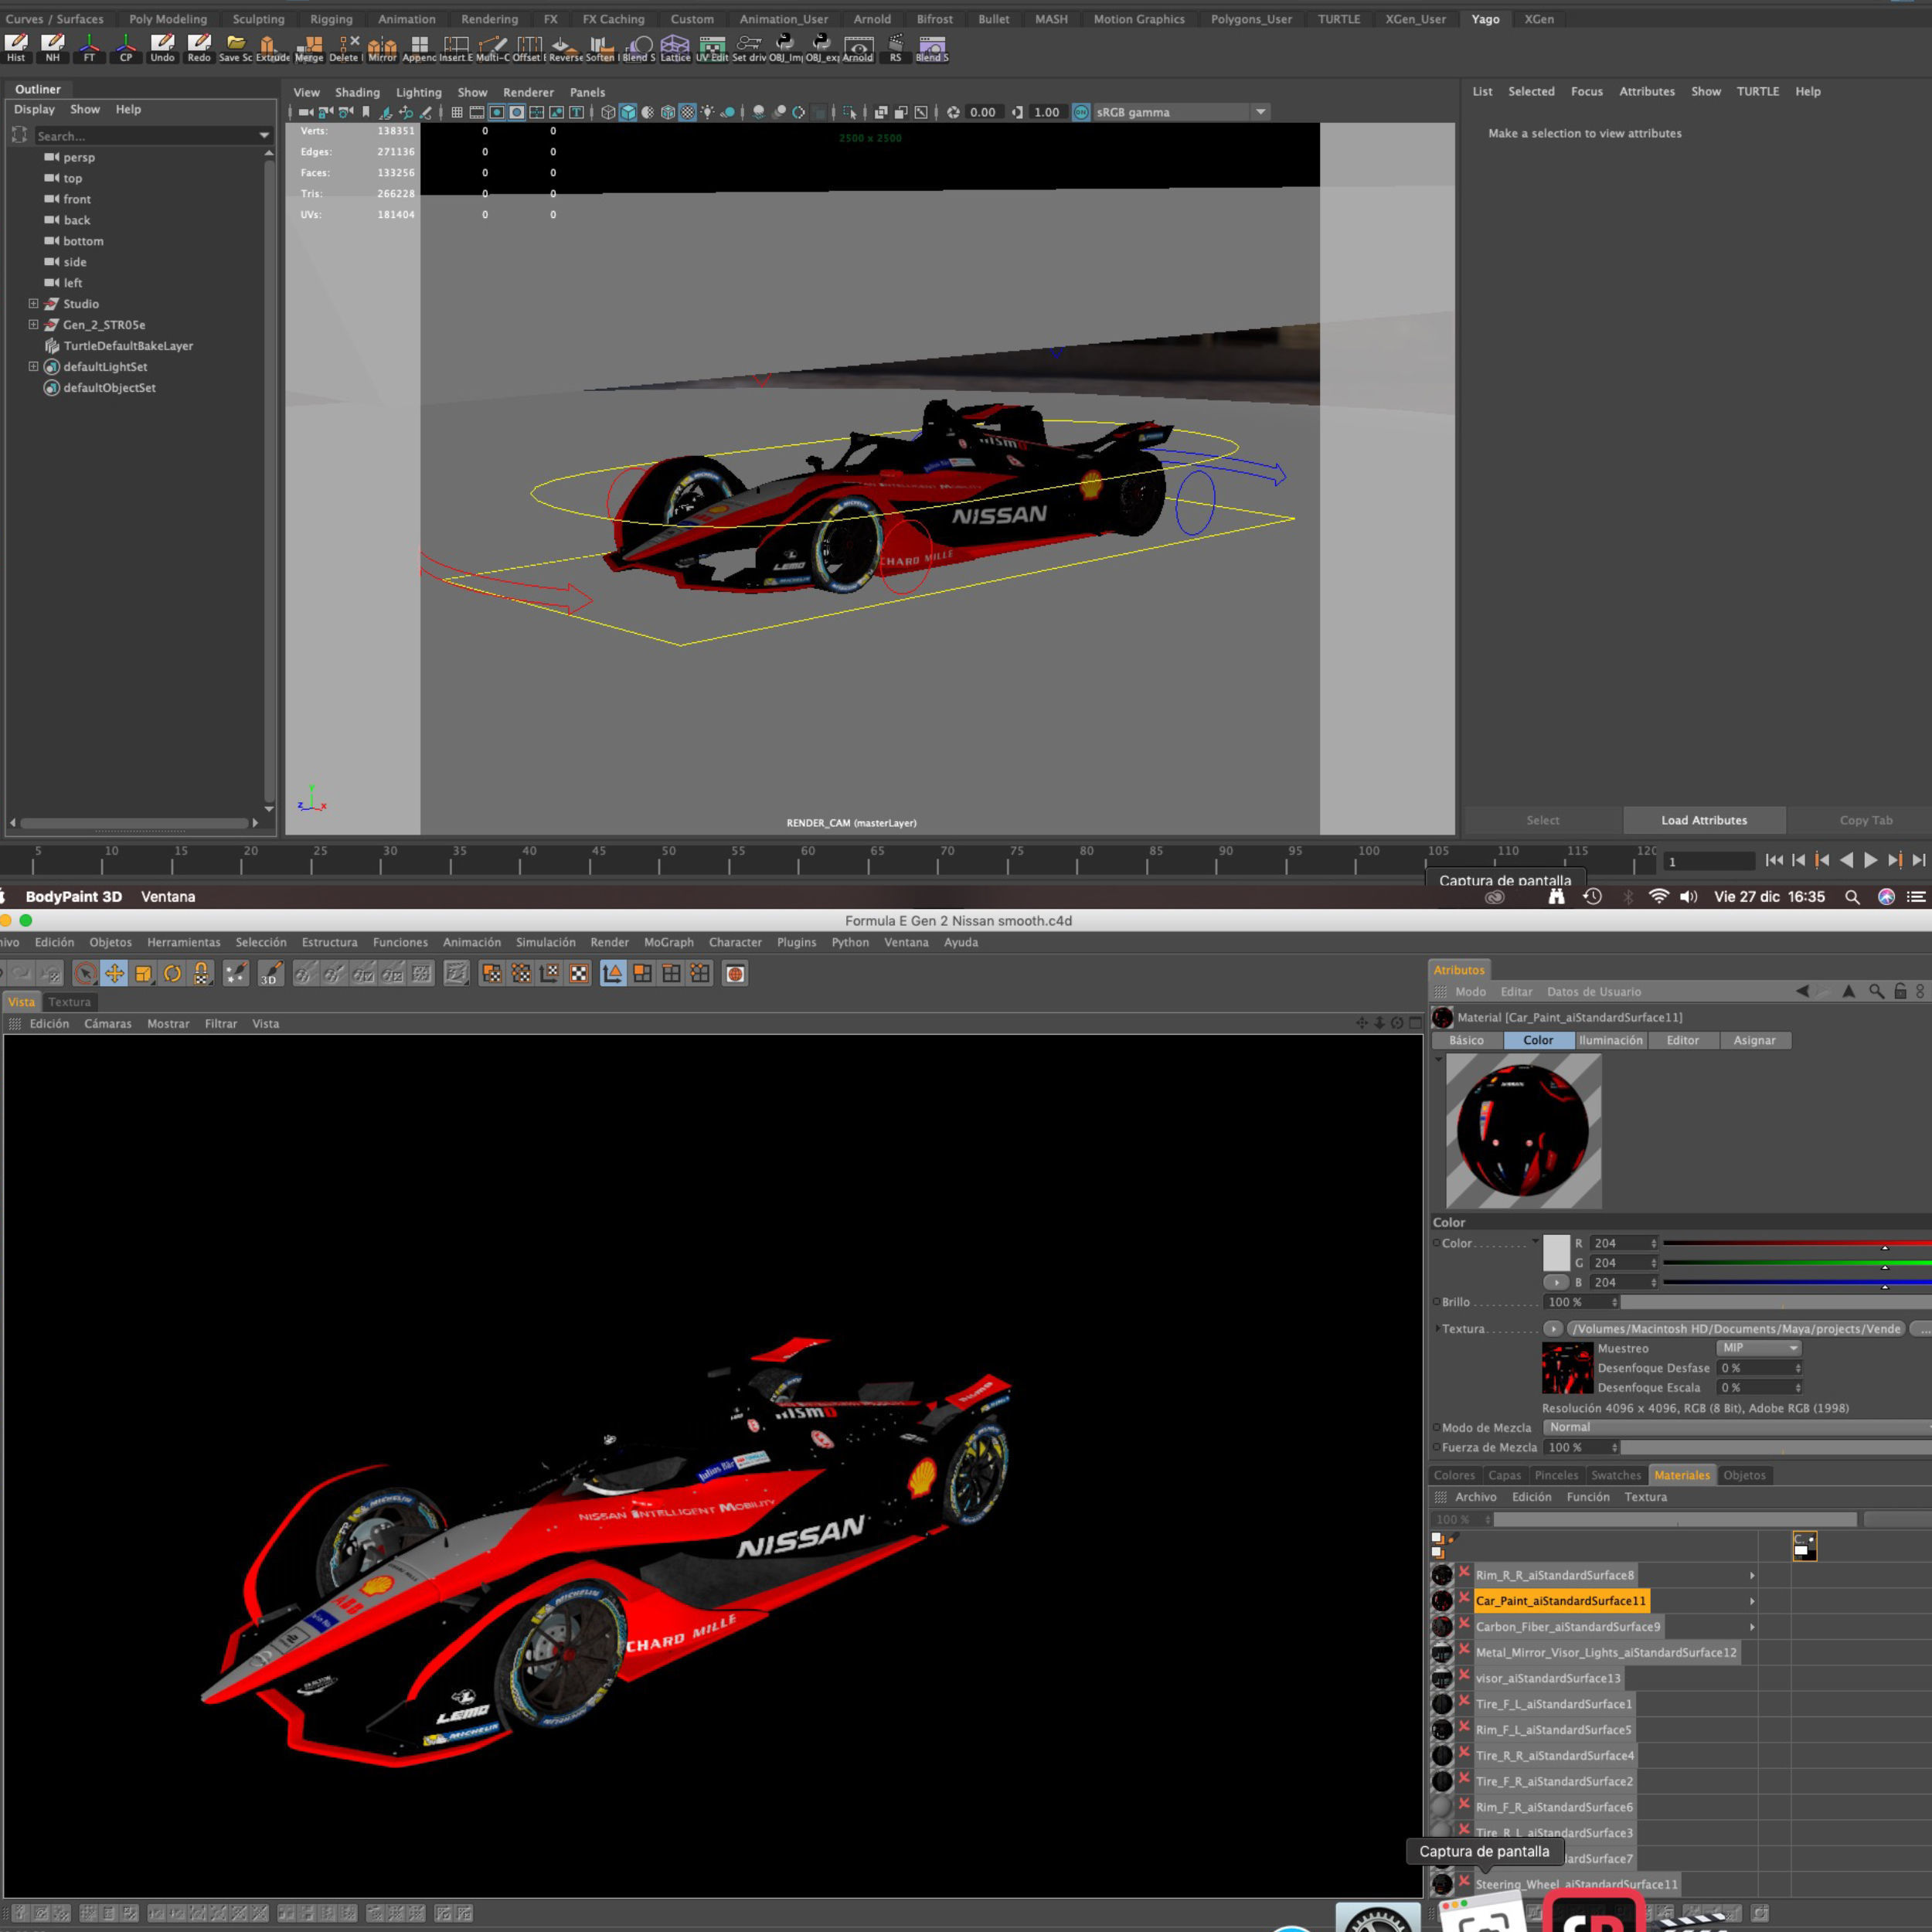Click the 3D paint mode brush icon
1932x1932 pixels.
(x=271, y=974)
